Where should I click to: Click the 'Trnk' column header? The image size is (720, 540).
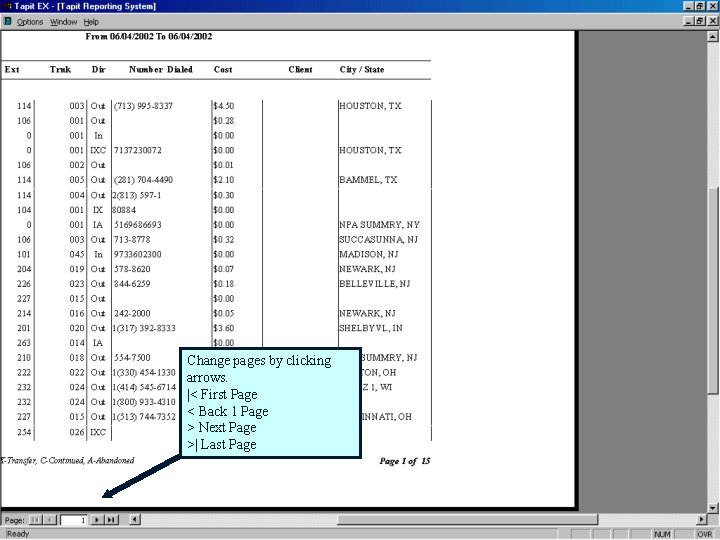[x=60, y=69]
